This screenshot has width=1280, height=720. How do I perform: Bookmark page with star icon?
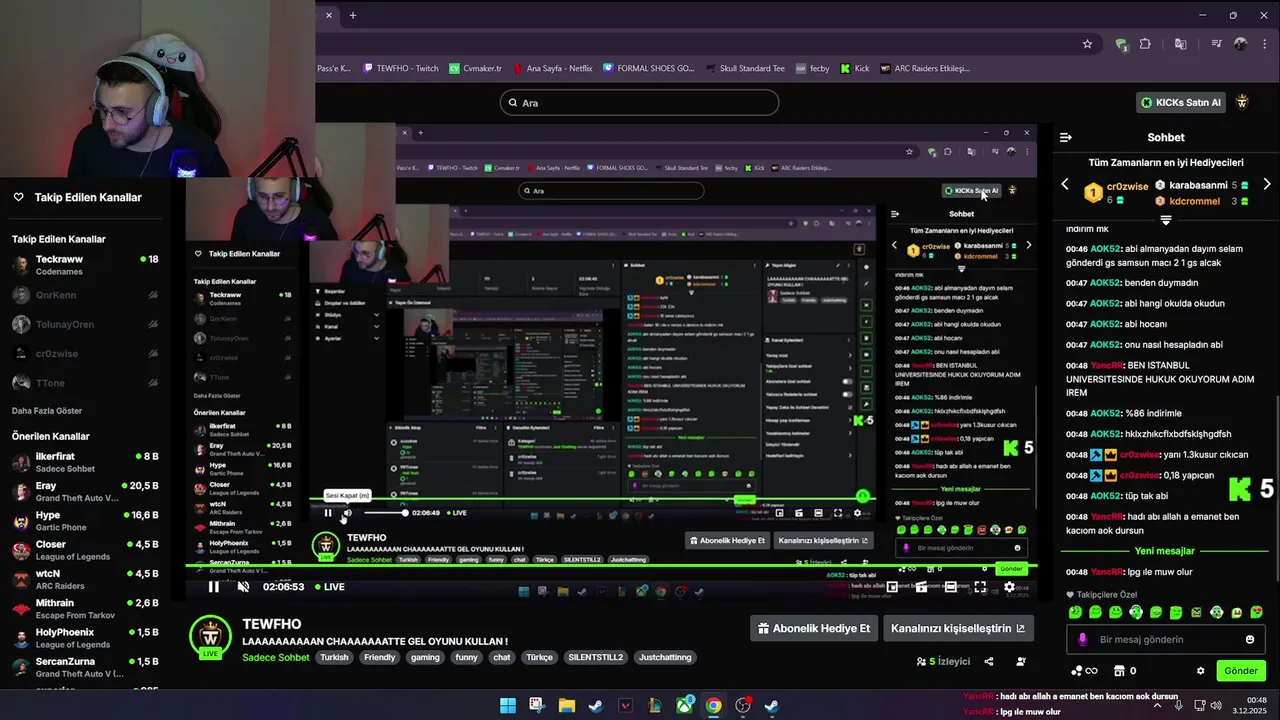[1087, 44]
